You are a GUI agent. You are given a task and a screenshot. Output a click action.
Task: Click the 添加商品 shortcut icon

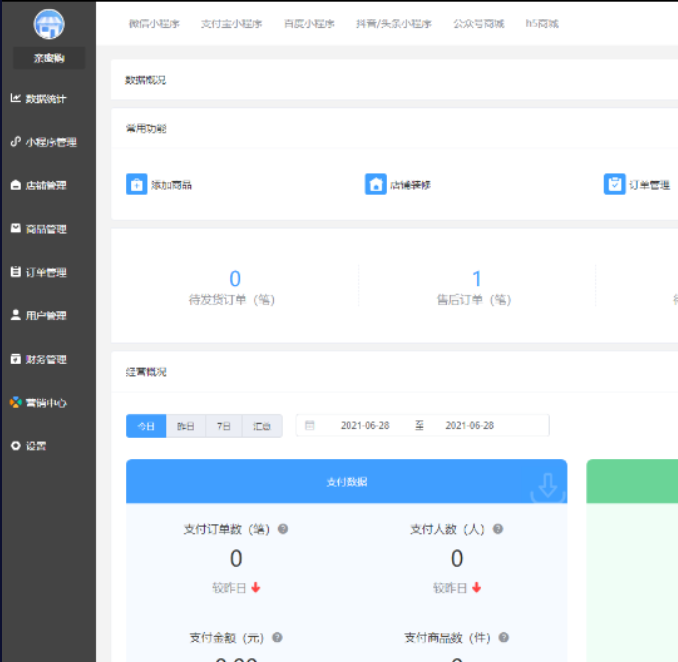click(x=136, y=184)
